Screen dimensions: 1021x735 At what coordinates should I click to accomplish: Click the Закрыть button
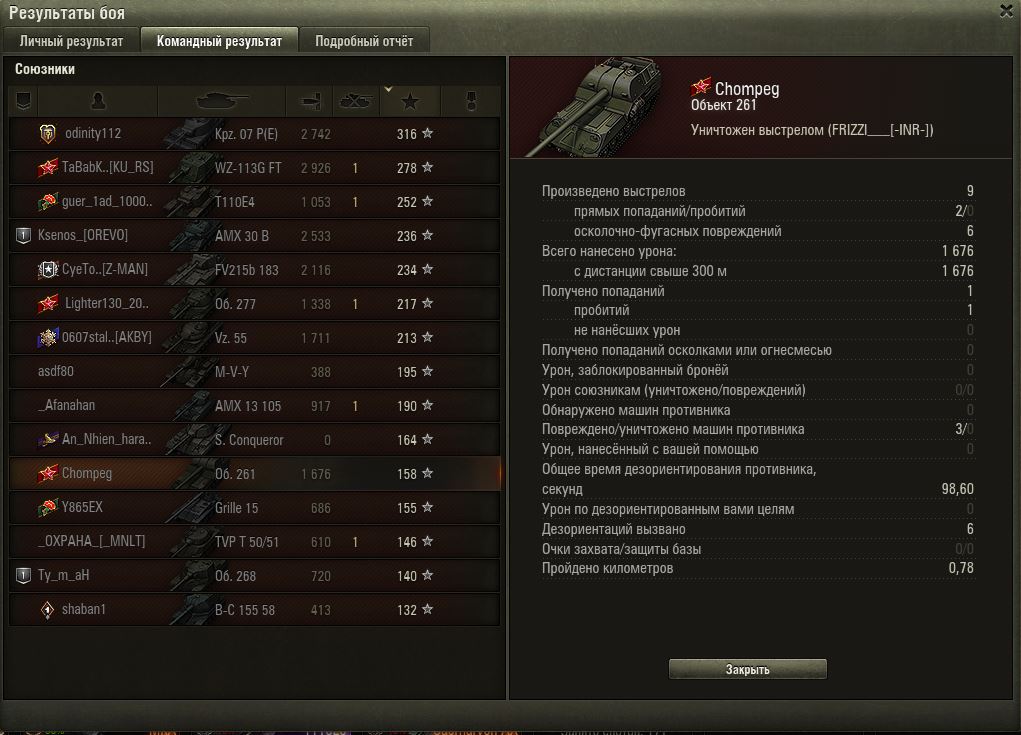pos(748,669)
